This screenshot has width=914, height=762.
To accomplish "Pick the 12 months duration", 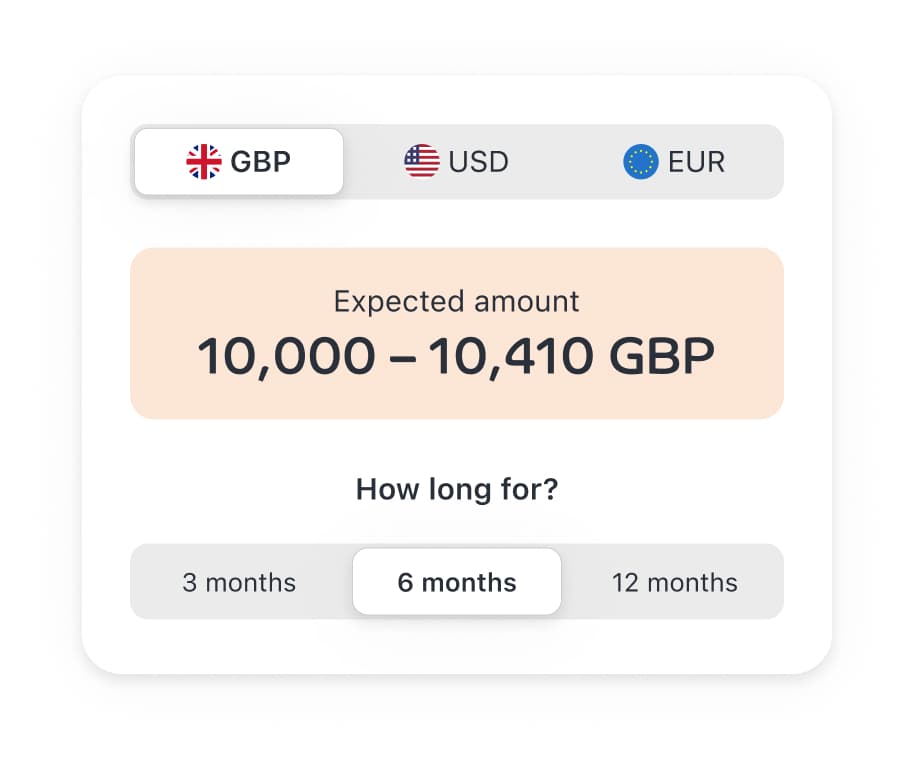I will 674,583.
